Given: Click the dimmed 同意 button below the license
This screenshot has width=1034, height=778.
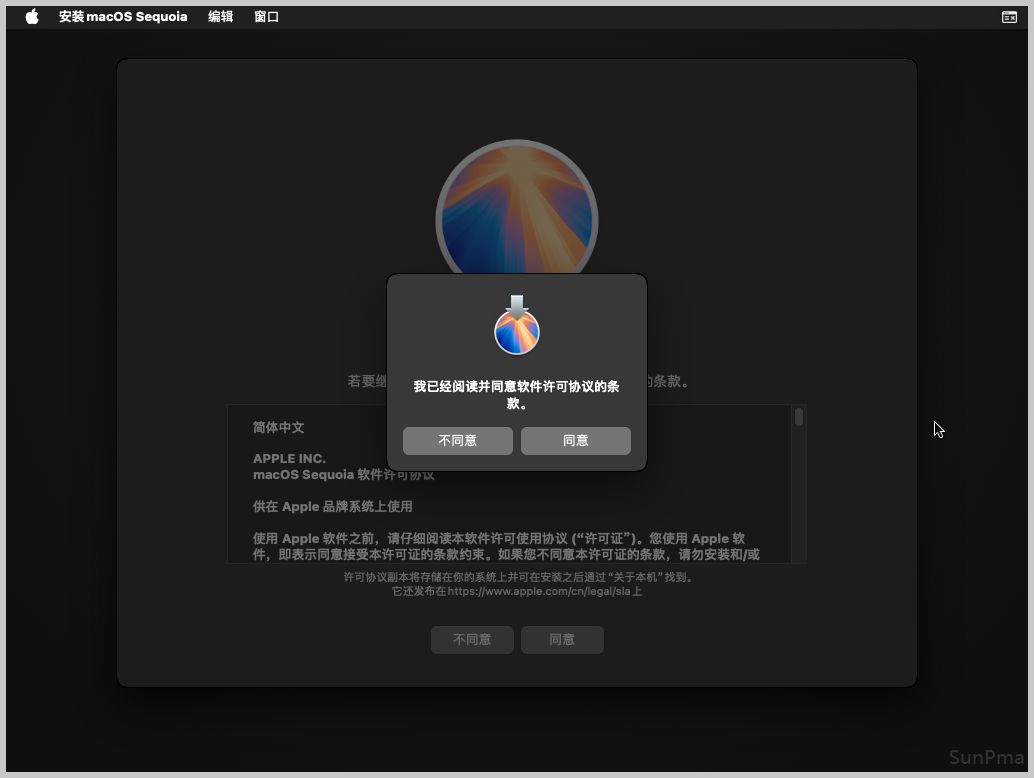Looking at the screenshot, I should (x=562, y=640).
